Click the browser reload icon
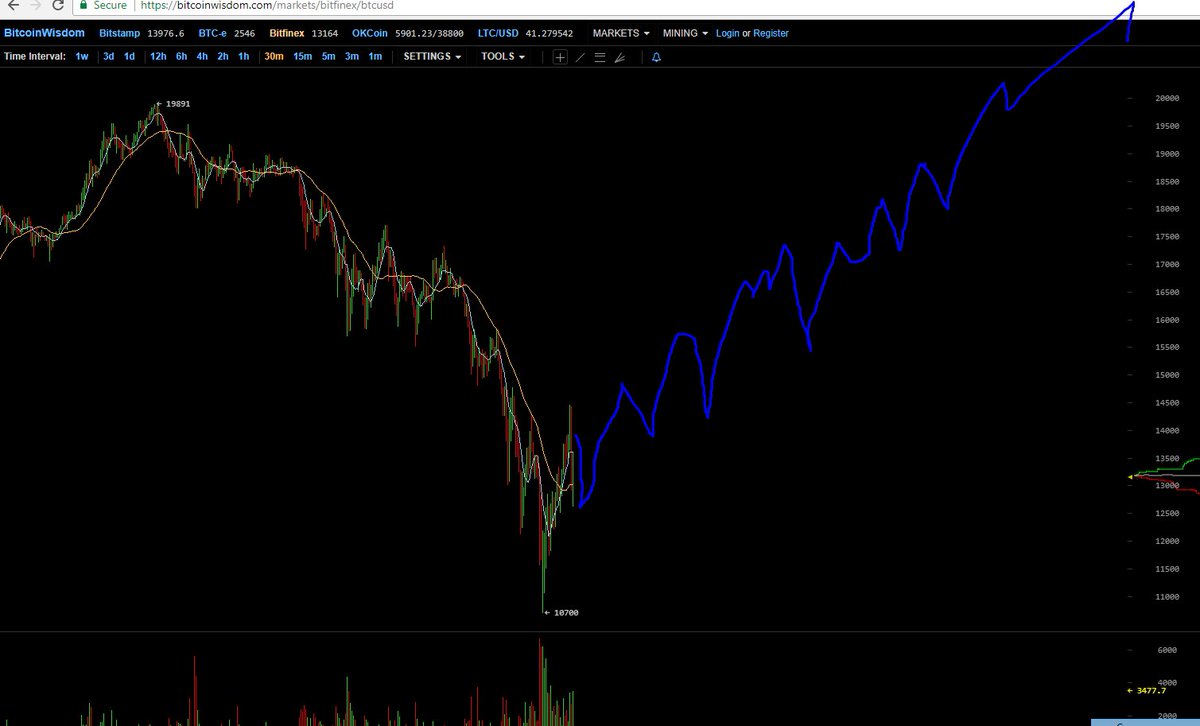This screenshot has height=726, width=1200. [57, 6]
